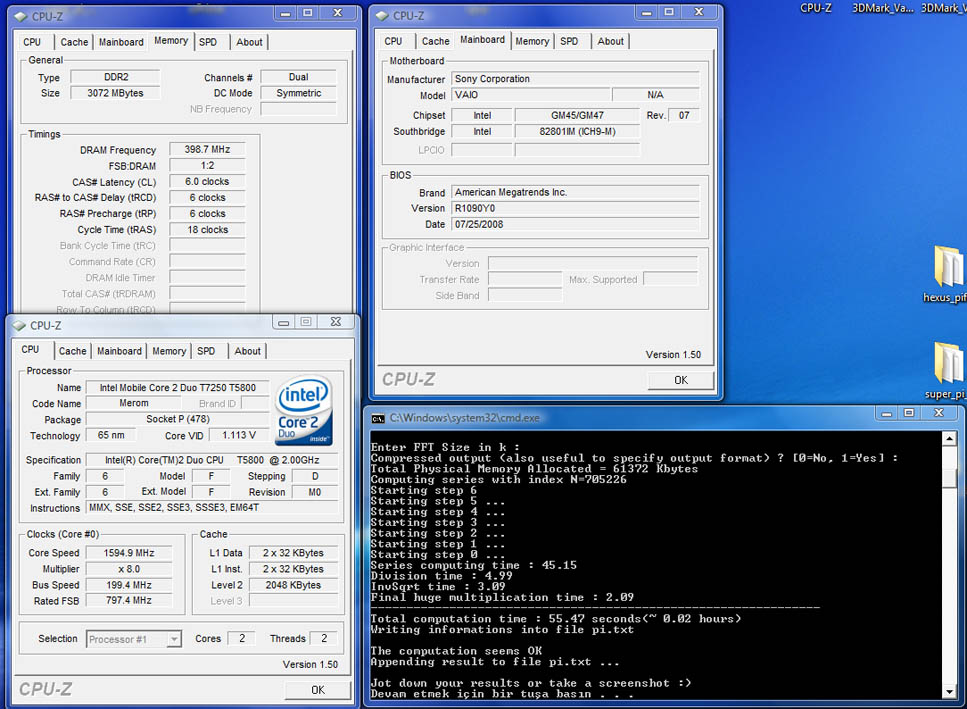Click the Instructions MMX, SSE list field
967x709 pixels.
click(212, 507)
